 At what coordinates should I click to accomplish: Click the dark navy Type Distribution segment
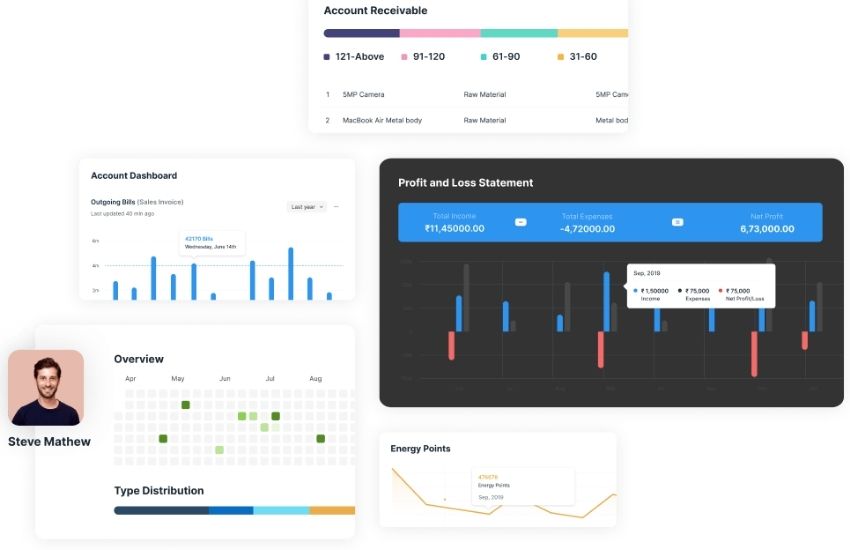162,510
